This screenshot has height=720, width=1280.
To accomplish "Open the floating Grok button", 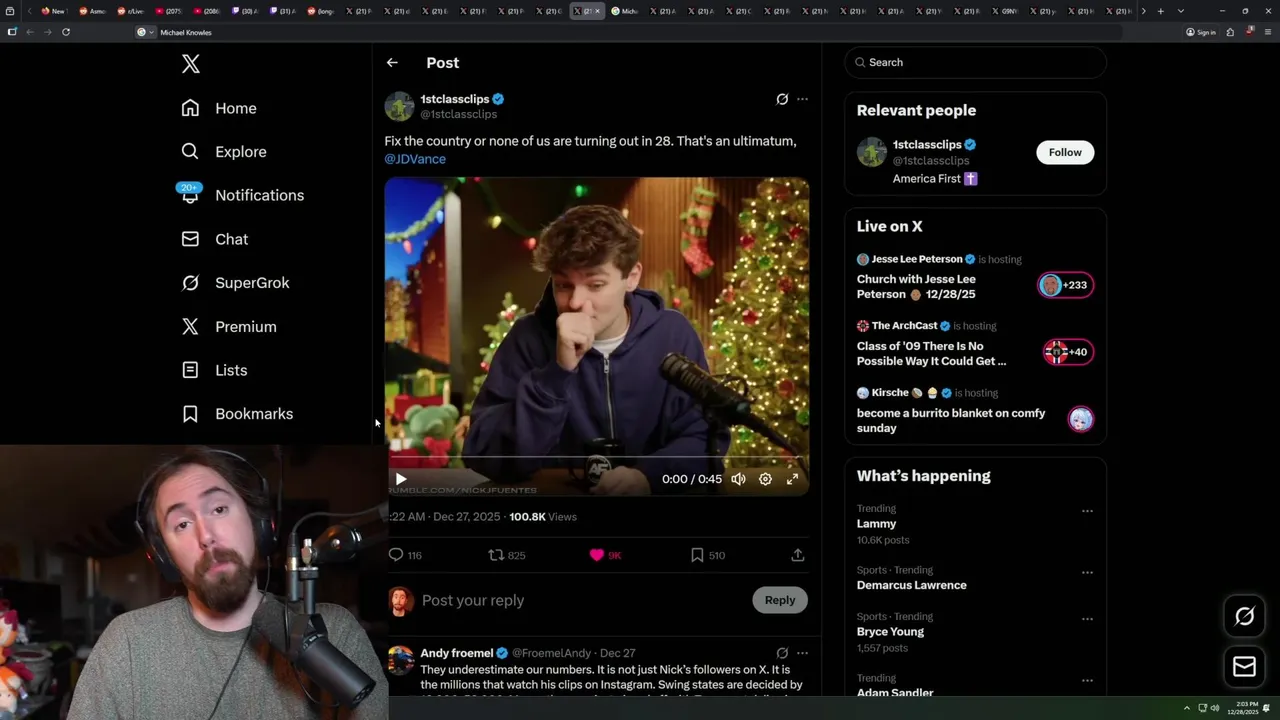I will [x=1244, y=616].
